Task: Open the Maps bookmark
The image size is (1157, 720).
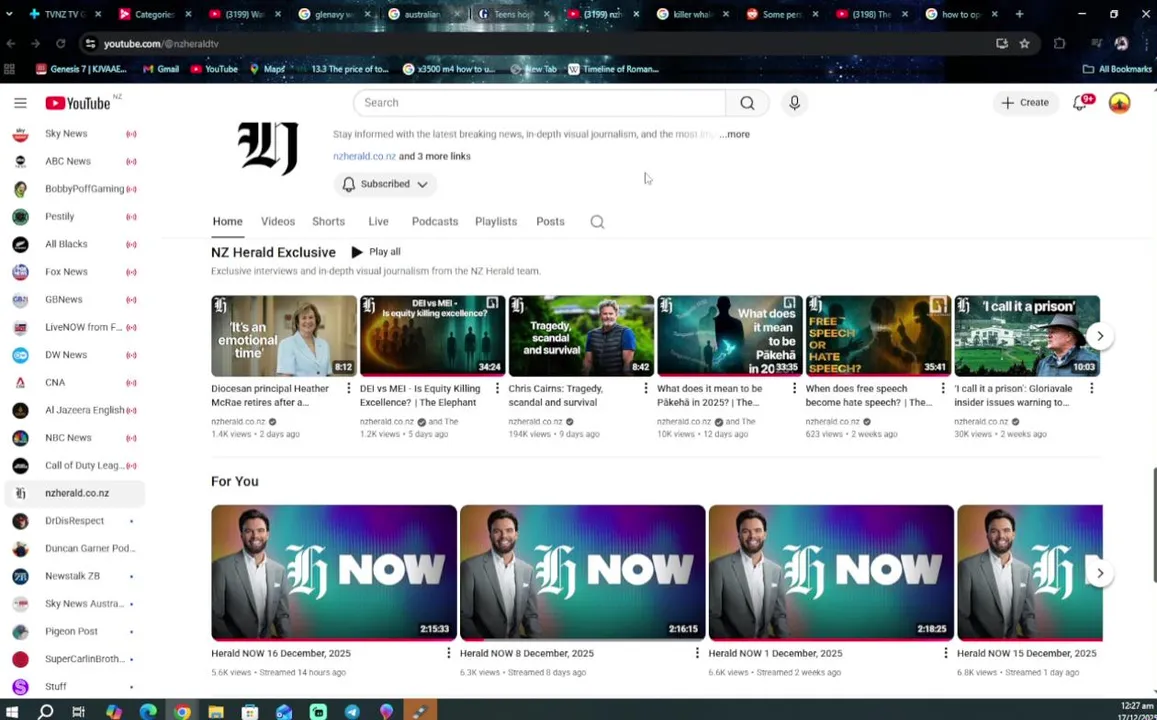Action: tap(268, 69)
